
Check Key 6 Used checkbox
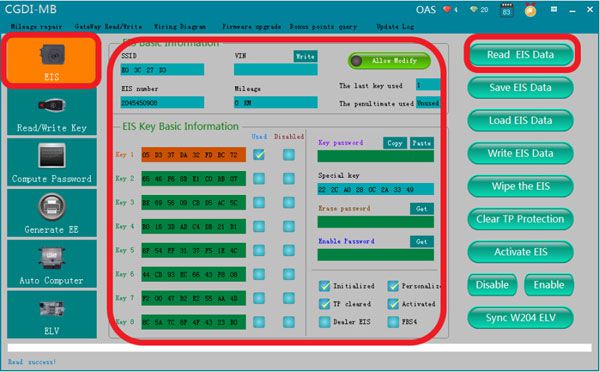[x=259, y=274]
